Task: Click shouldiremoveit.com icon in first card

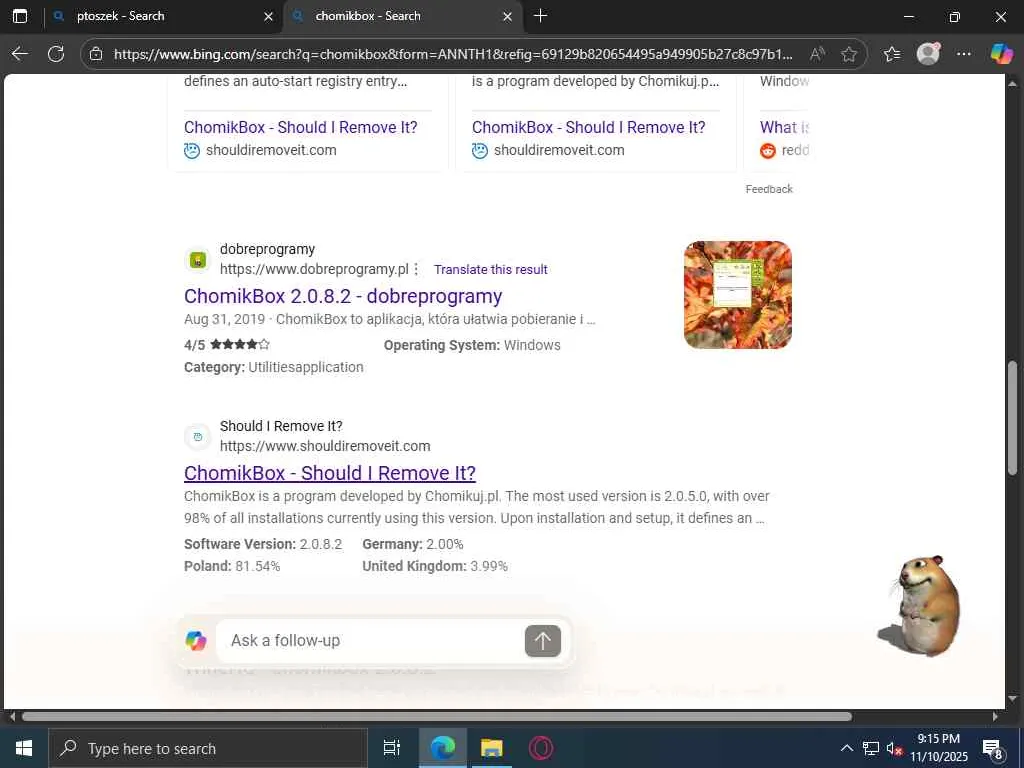Action: 191,150
